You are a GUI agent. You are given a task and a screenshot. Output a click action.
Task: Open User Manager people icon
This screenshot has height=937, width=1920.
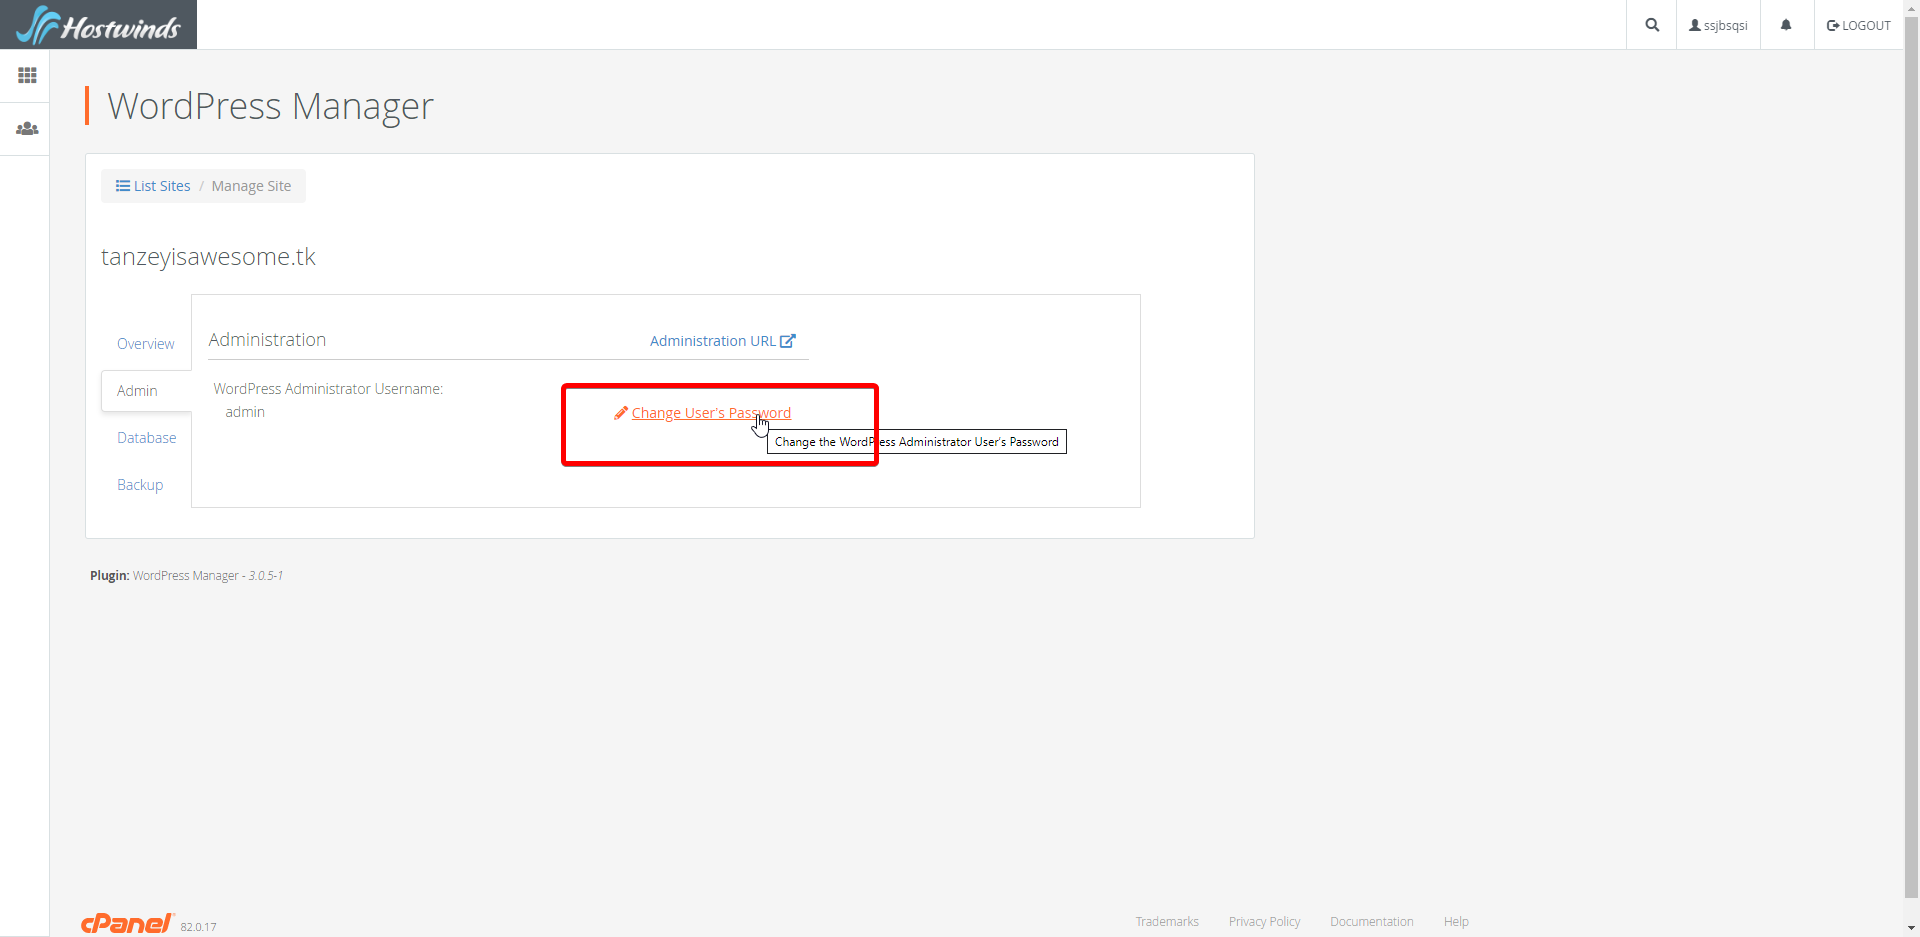click(27, 129)
